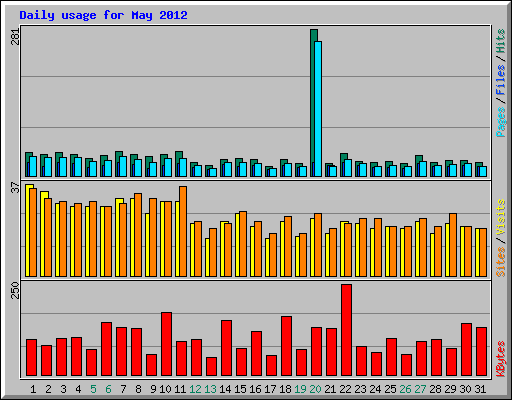
Task: Click weekend day label 19
Action: click(x=300, y=389)
